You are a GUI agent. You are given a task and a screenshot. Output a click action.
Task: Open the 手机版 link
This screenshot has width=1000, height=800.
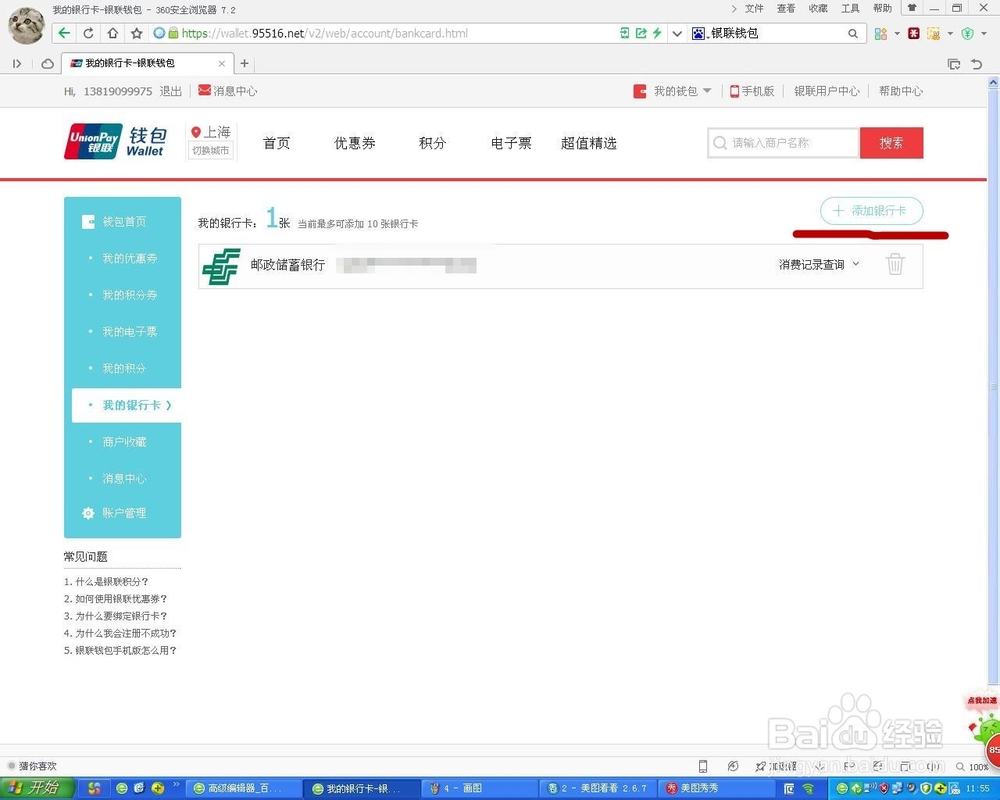[x=752, y=91]
